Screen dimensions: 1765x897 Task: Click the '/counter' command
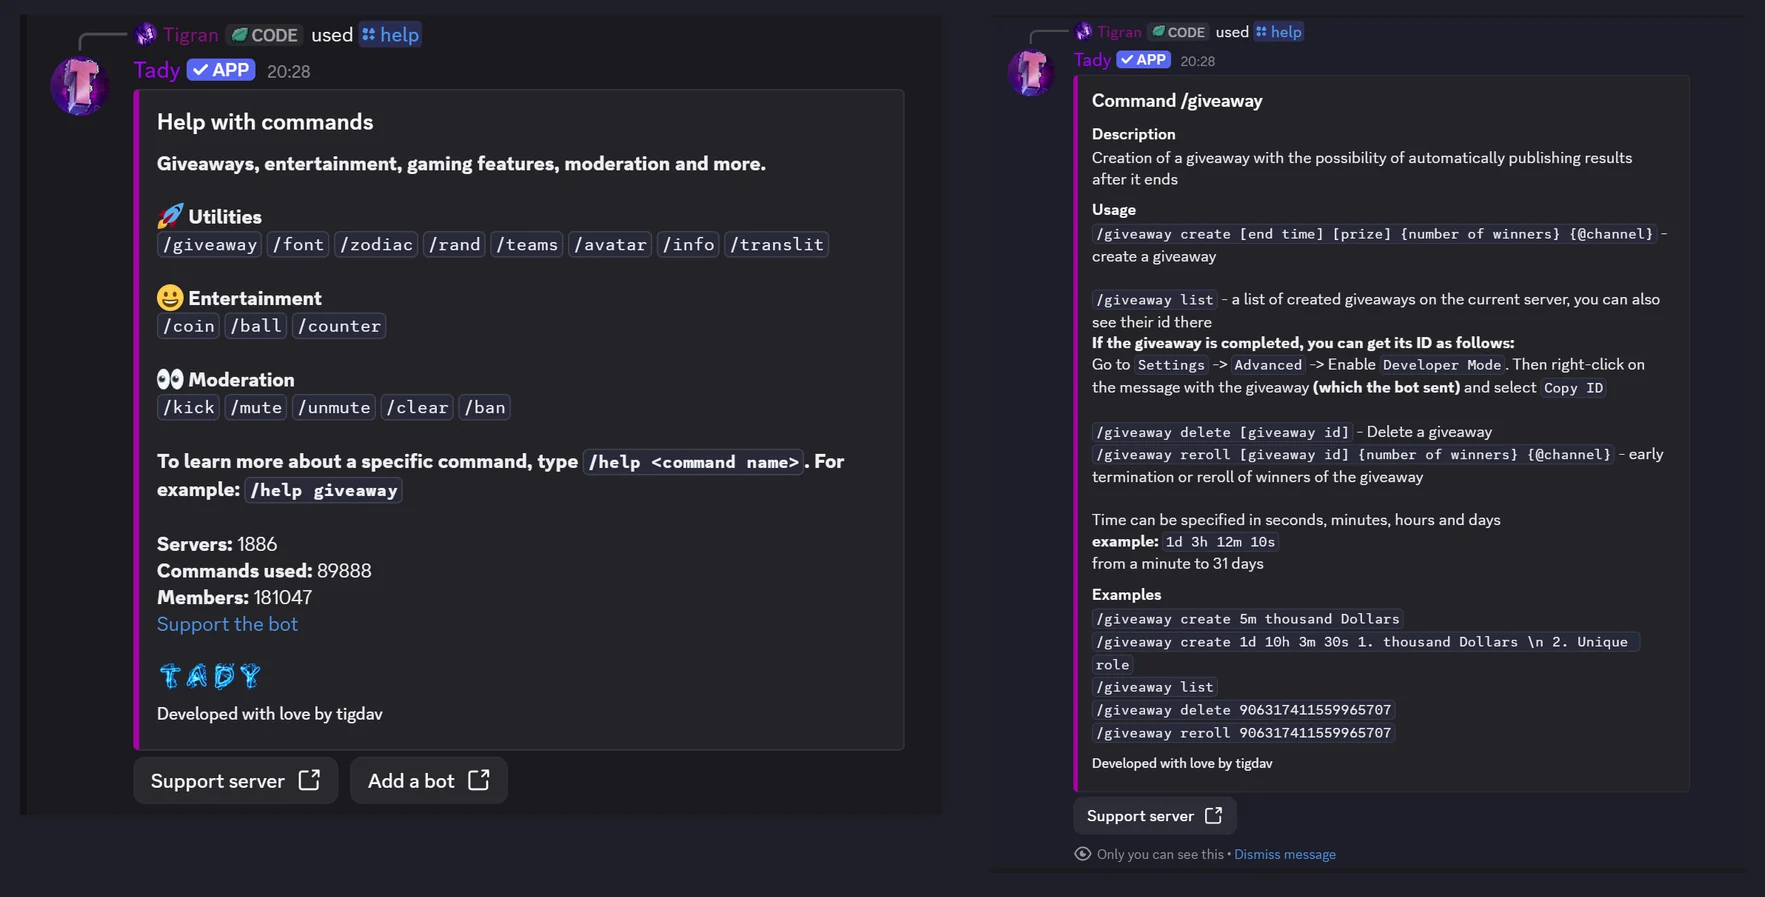pos(339,326)
